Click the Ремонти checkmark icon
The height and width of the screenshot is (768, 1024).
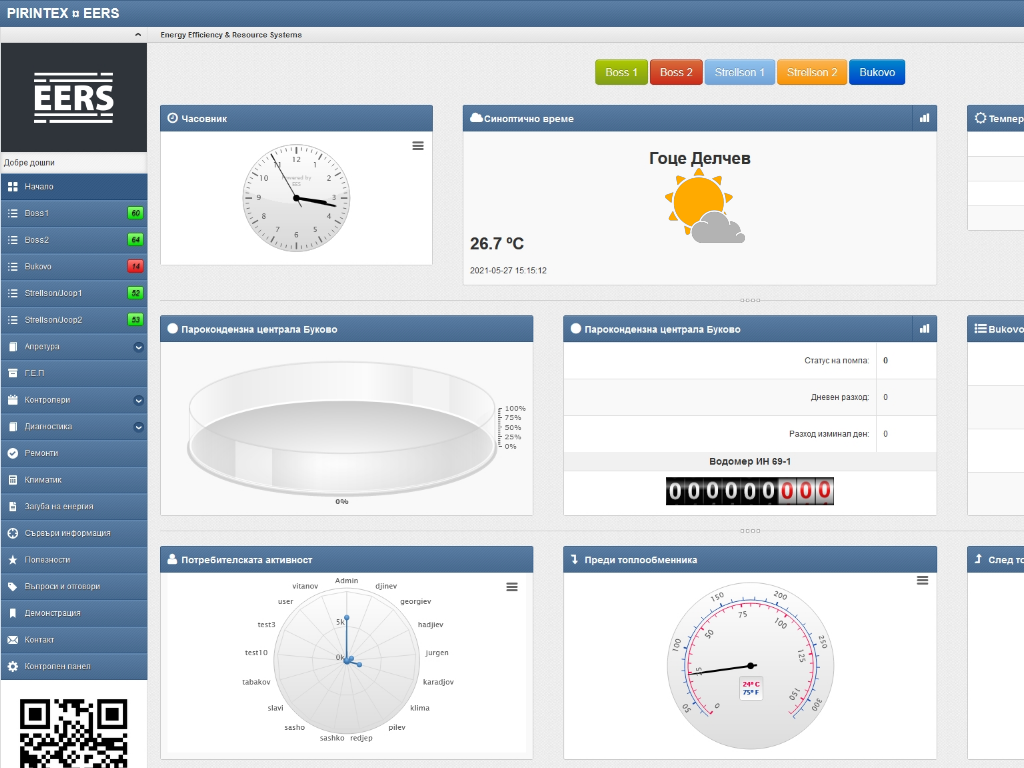12,453
